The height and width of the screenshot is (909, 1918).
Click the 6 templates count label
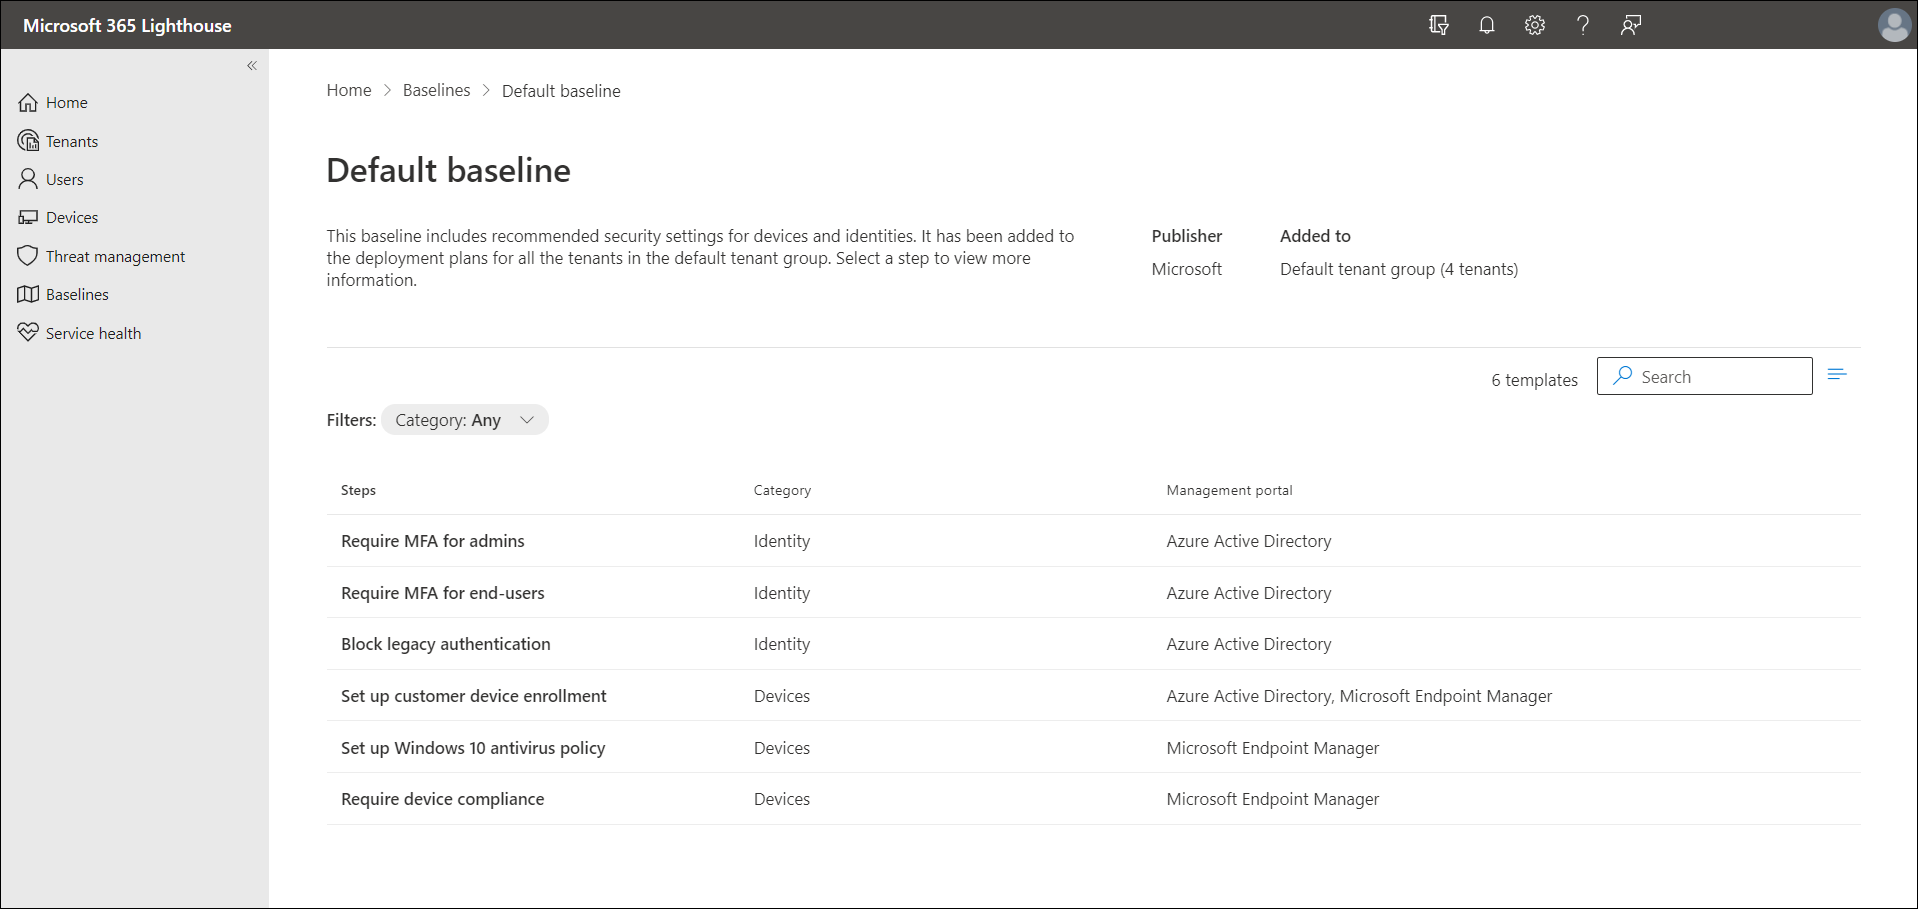pos(1535,380)
